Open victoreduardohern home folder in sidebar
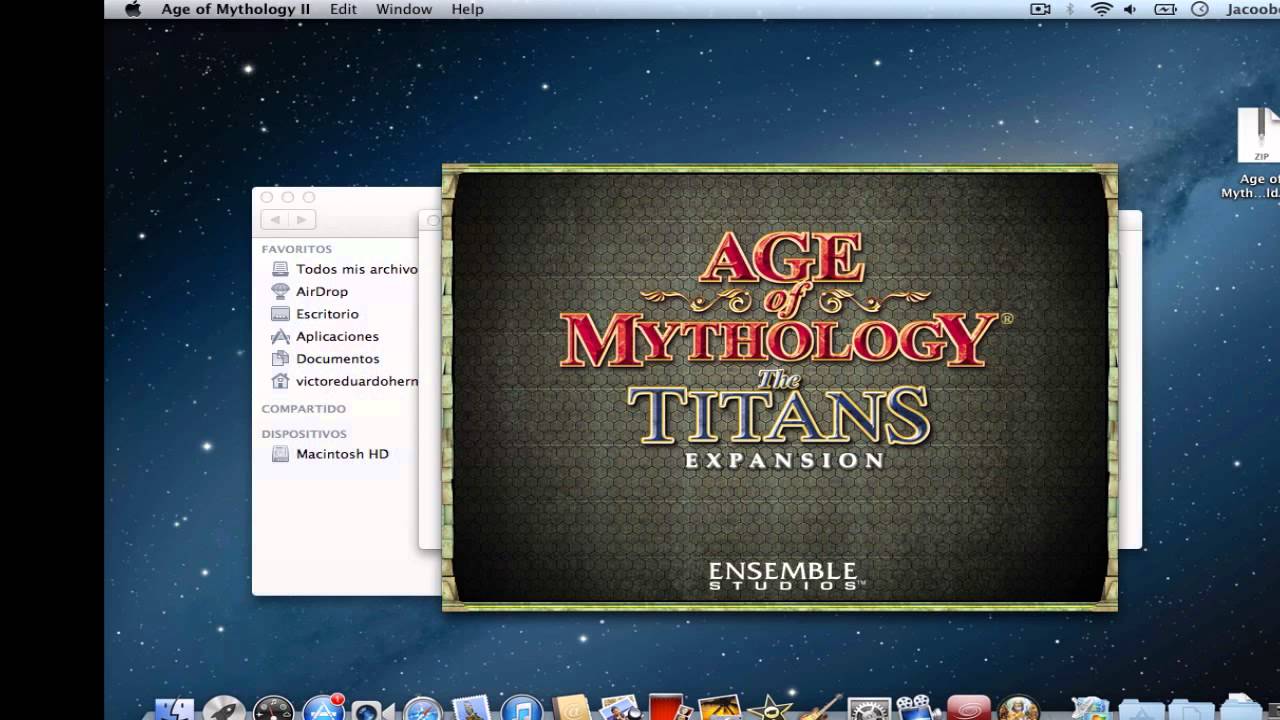 tap(345, 381)
